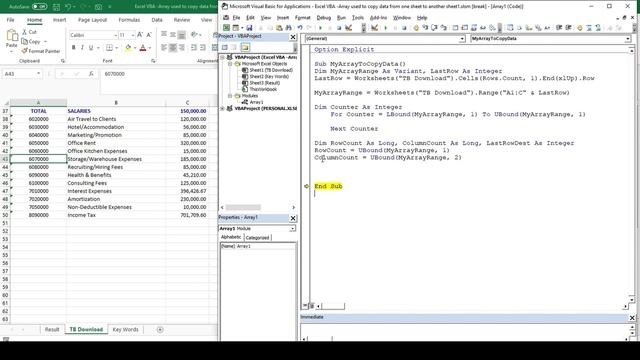
Task: Click View Code icon in Project pane
Action: pyautogui.click(x=224, y=47)
